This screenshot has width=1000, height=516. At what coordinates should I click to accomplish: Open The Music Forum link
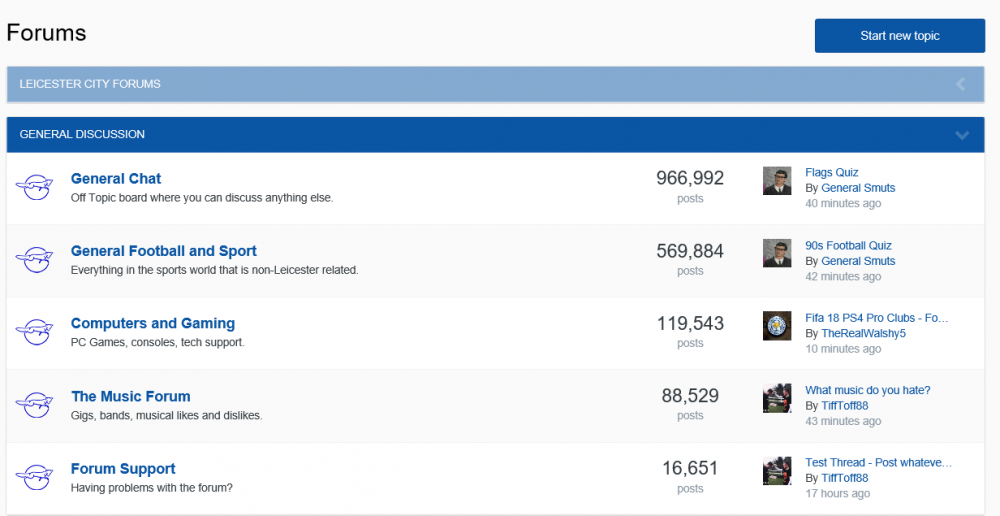pos(131,396)
